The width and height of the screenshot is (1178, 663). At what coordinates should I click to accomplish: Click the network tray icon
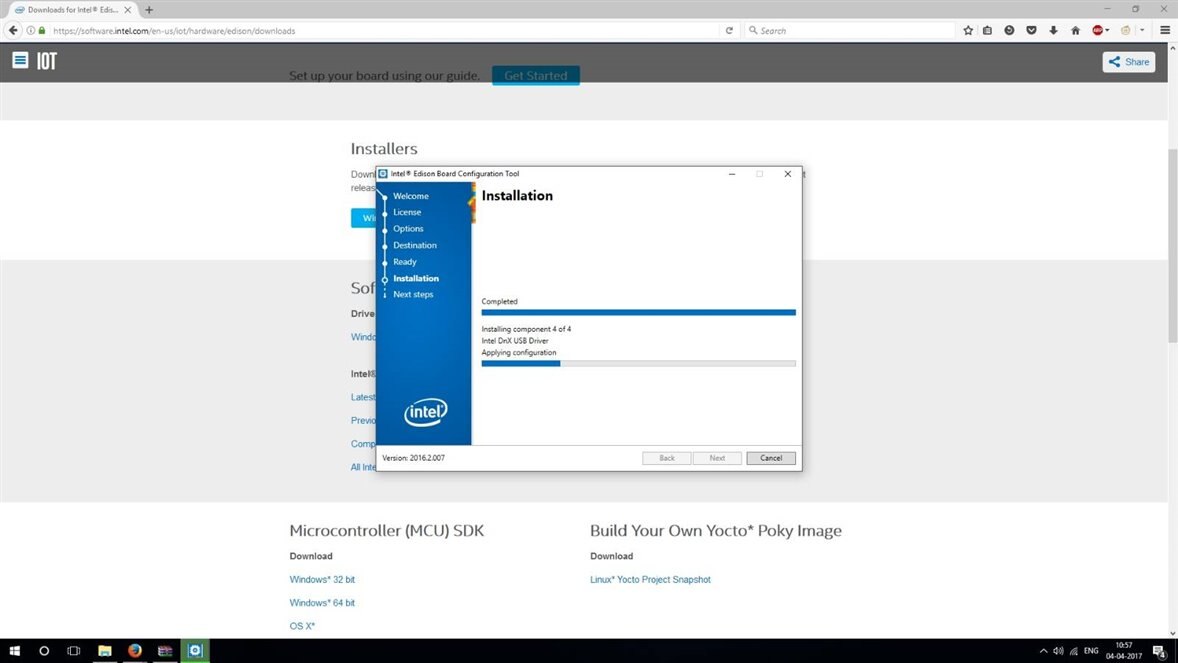[x=1074, y=651]
